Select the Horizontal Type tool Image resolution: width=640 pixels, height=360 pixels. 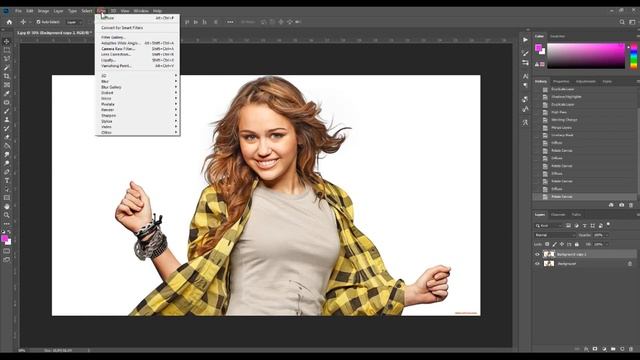(7, 180)
